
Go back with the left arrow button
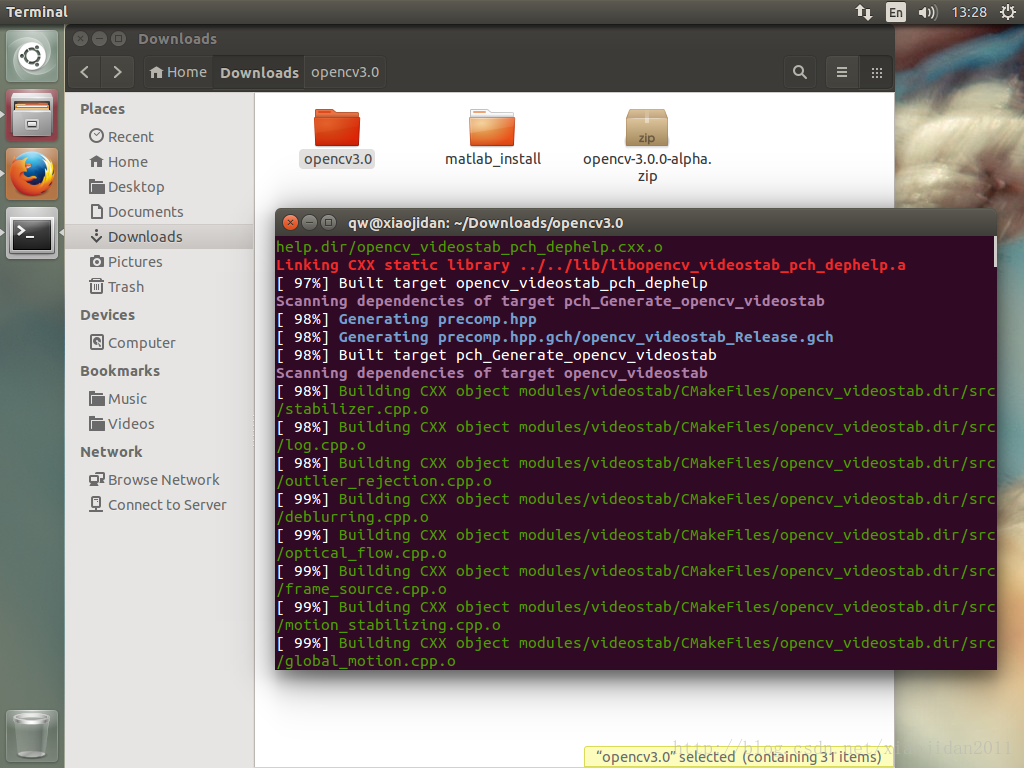tap(85, 72)
